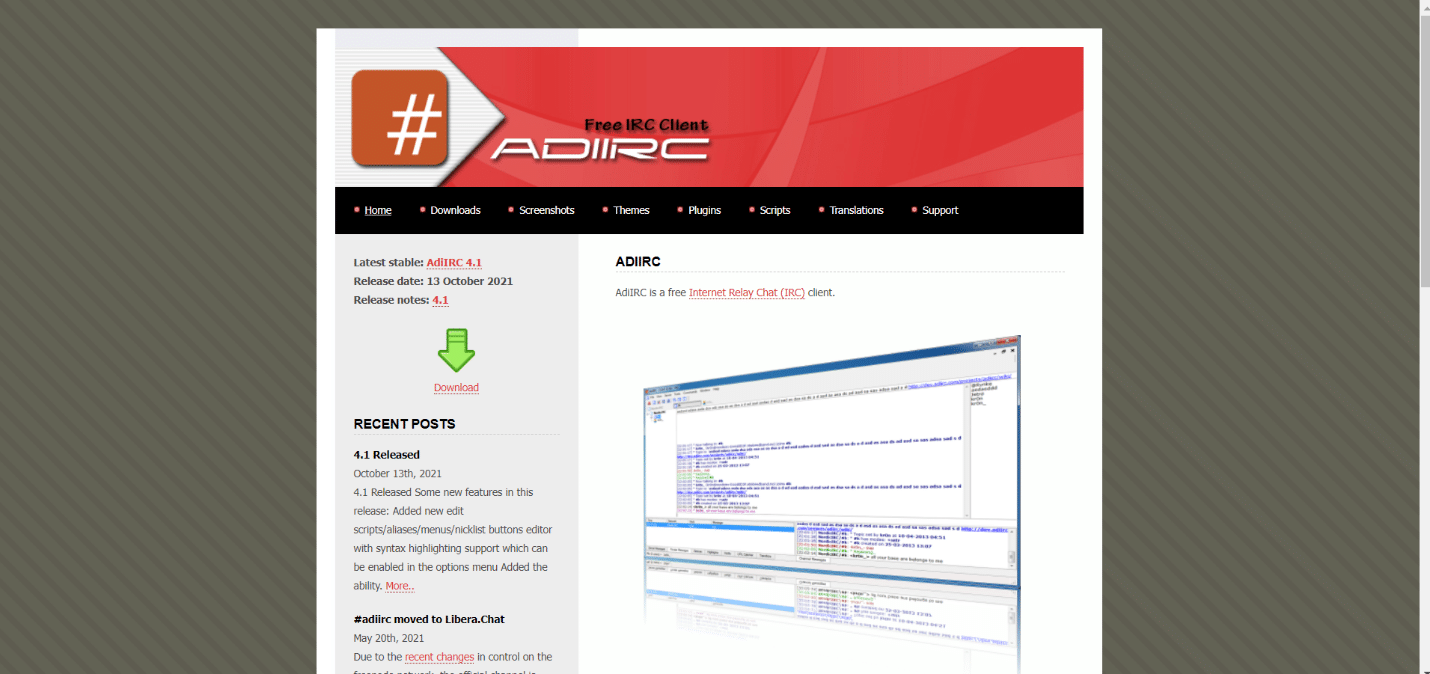Click the May 20th, 2021 post date
Image resolution: width=1430 pixels, height=674 pixels.
point(389,638)
